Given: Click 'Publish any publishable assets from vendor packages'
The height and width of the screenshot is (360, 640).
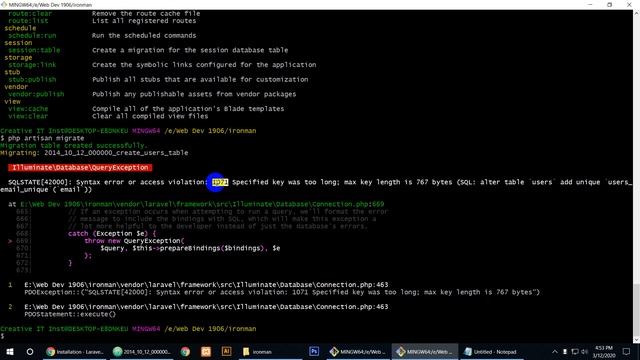Looking at the screenshot, I should pos(194,94).
